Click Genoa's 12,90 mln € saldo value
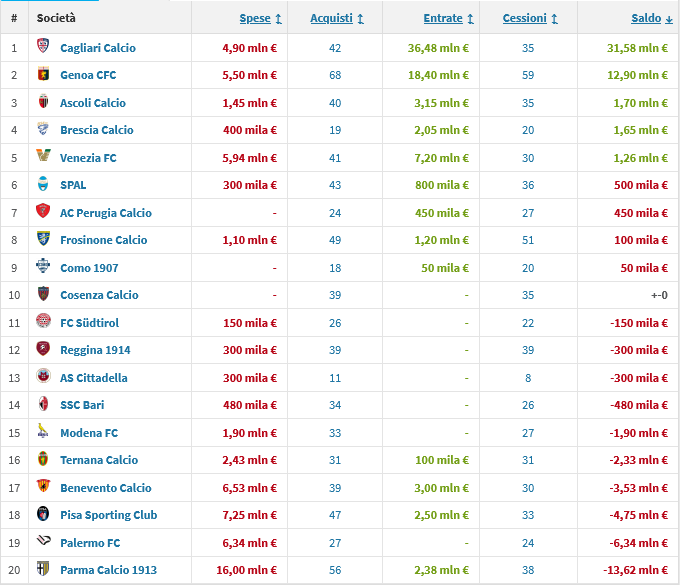The height and width of the screenshot is (585, 680). (x=637, y=75)
